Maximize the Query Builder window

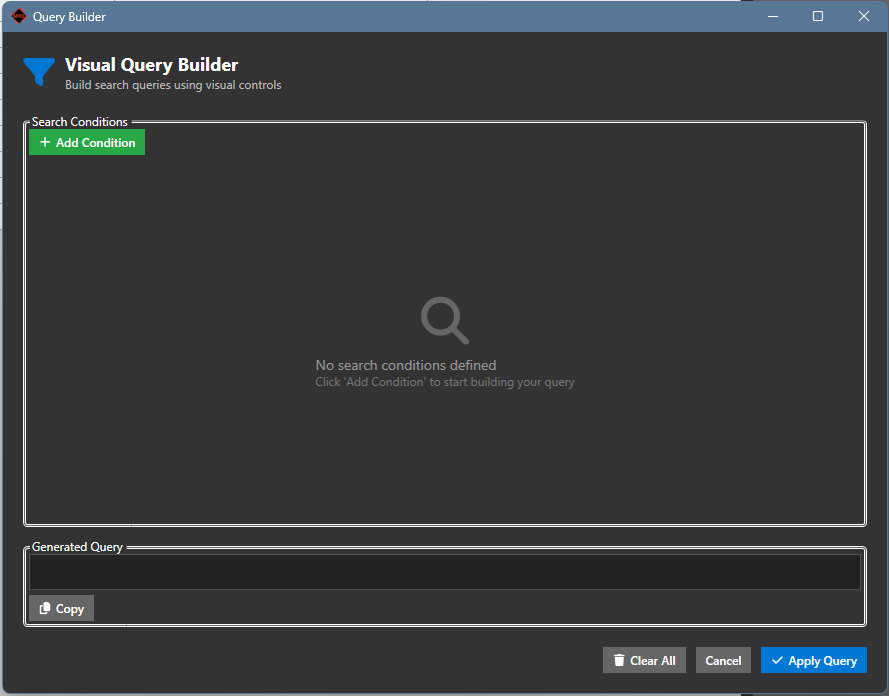tap(818, 16)
